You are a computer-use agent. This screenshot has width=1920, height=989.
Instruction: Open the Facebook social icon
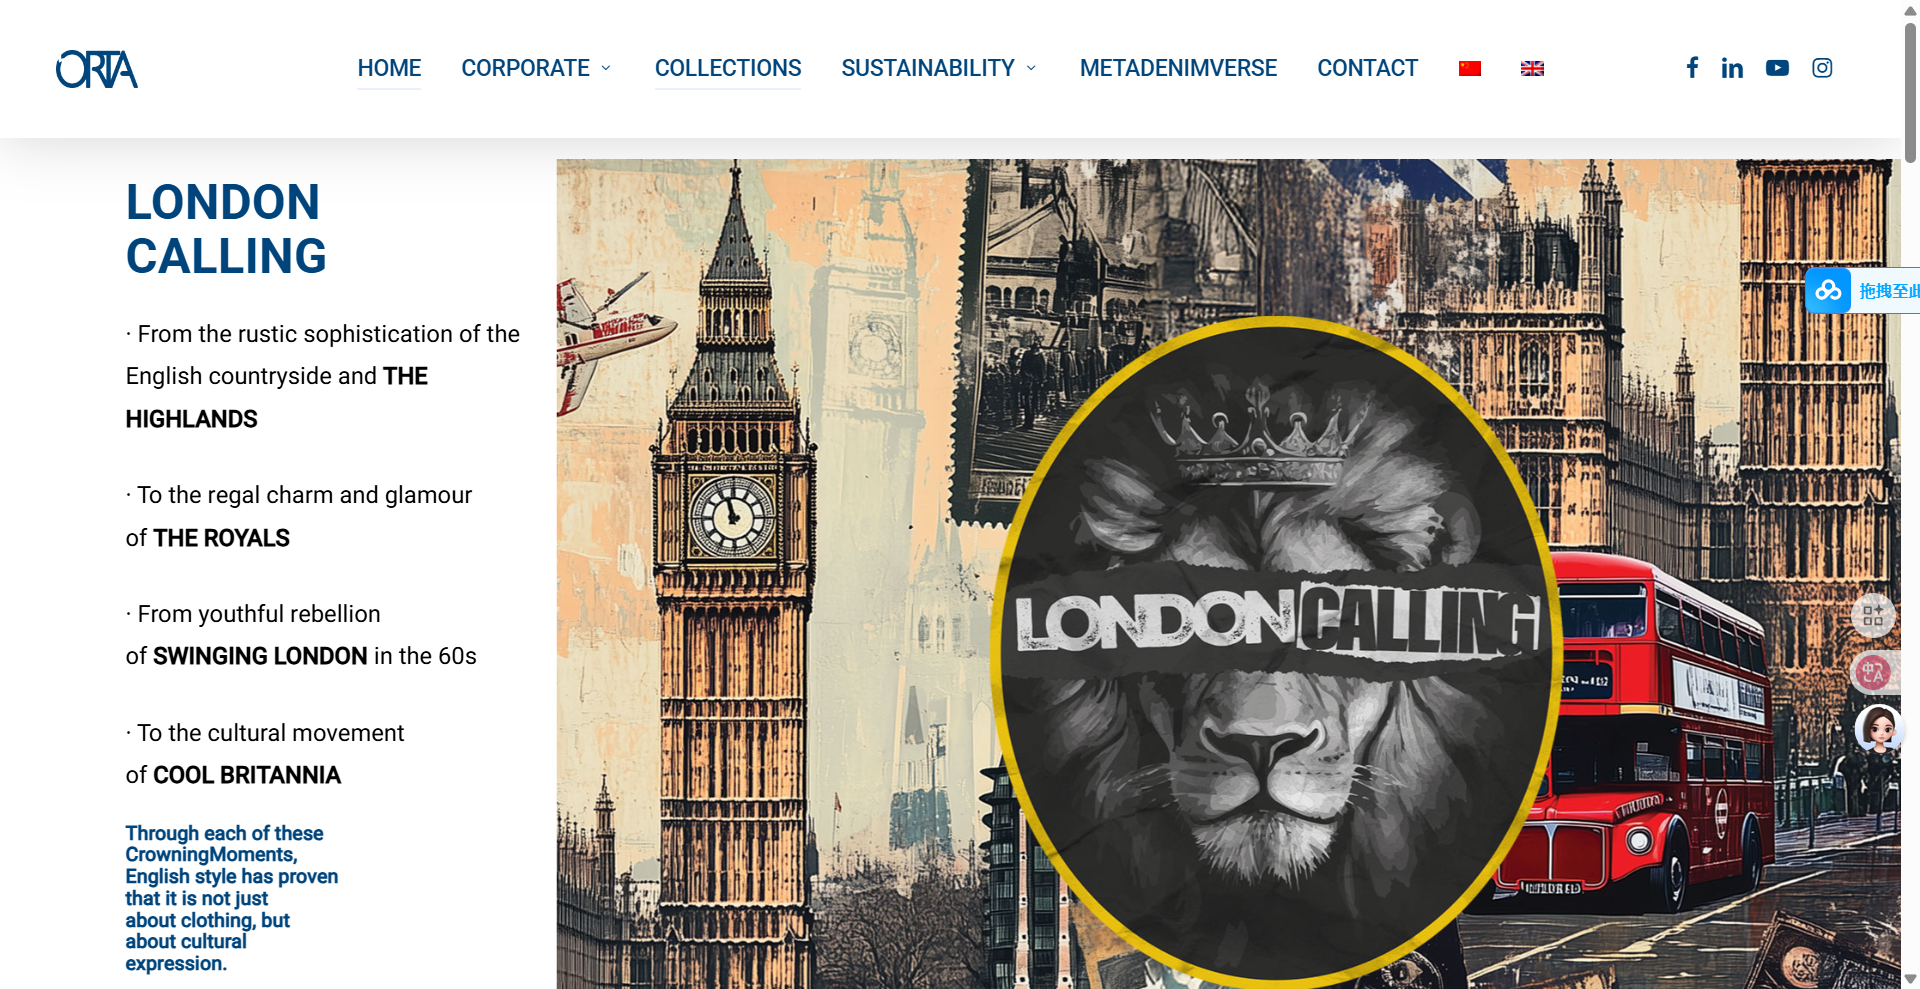[1692, 68]
